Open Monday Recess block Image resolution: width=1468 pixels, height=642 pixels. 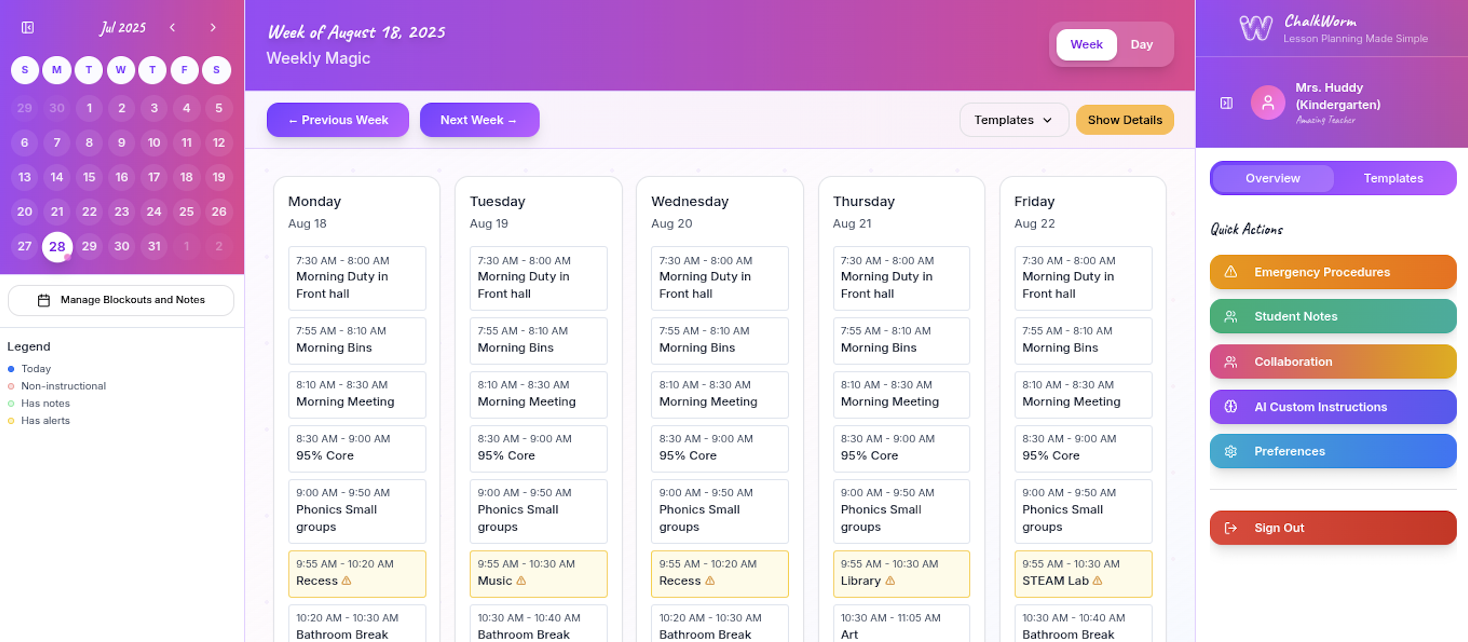coord(357,574)
